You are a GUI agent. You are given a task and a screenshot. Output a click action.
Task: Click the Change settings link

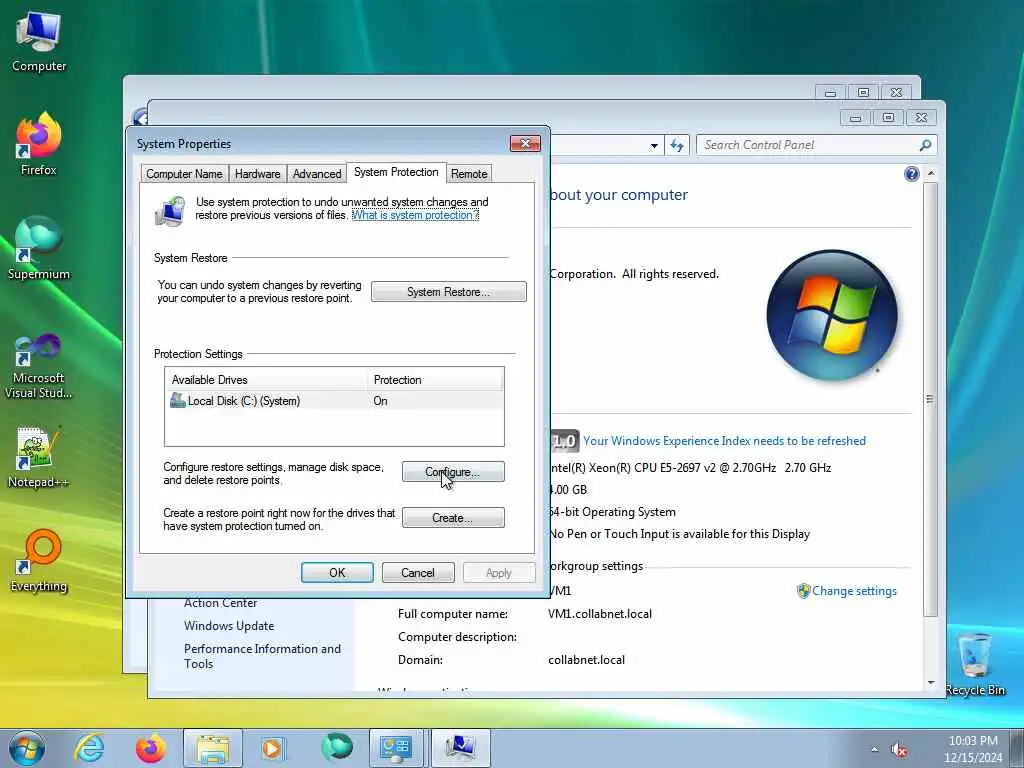click(854, 591)
